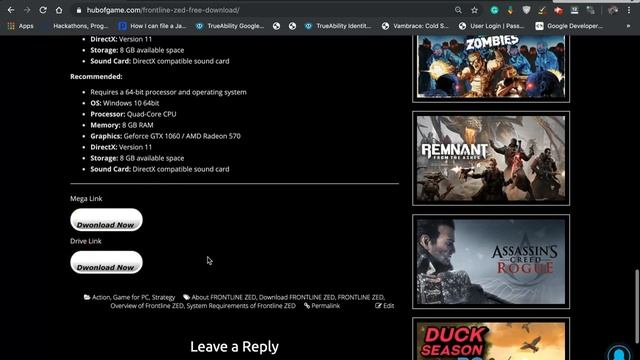The image size is (640, 360).
Task: Open the Duck Season thumbnail
Action: (x=491, y=340)
